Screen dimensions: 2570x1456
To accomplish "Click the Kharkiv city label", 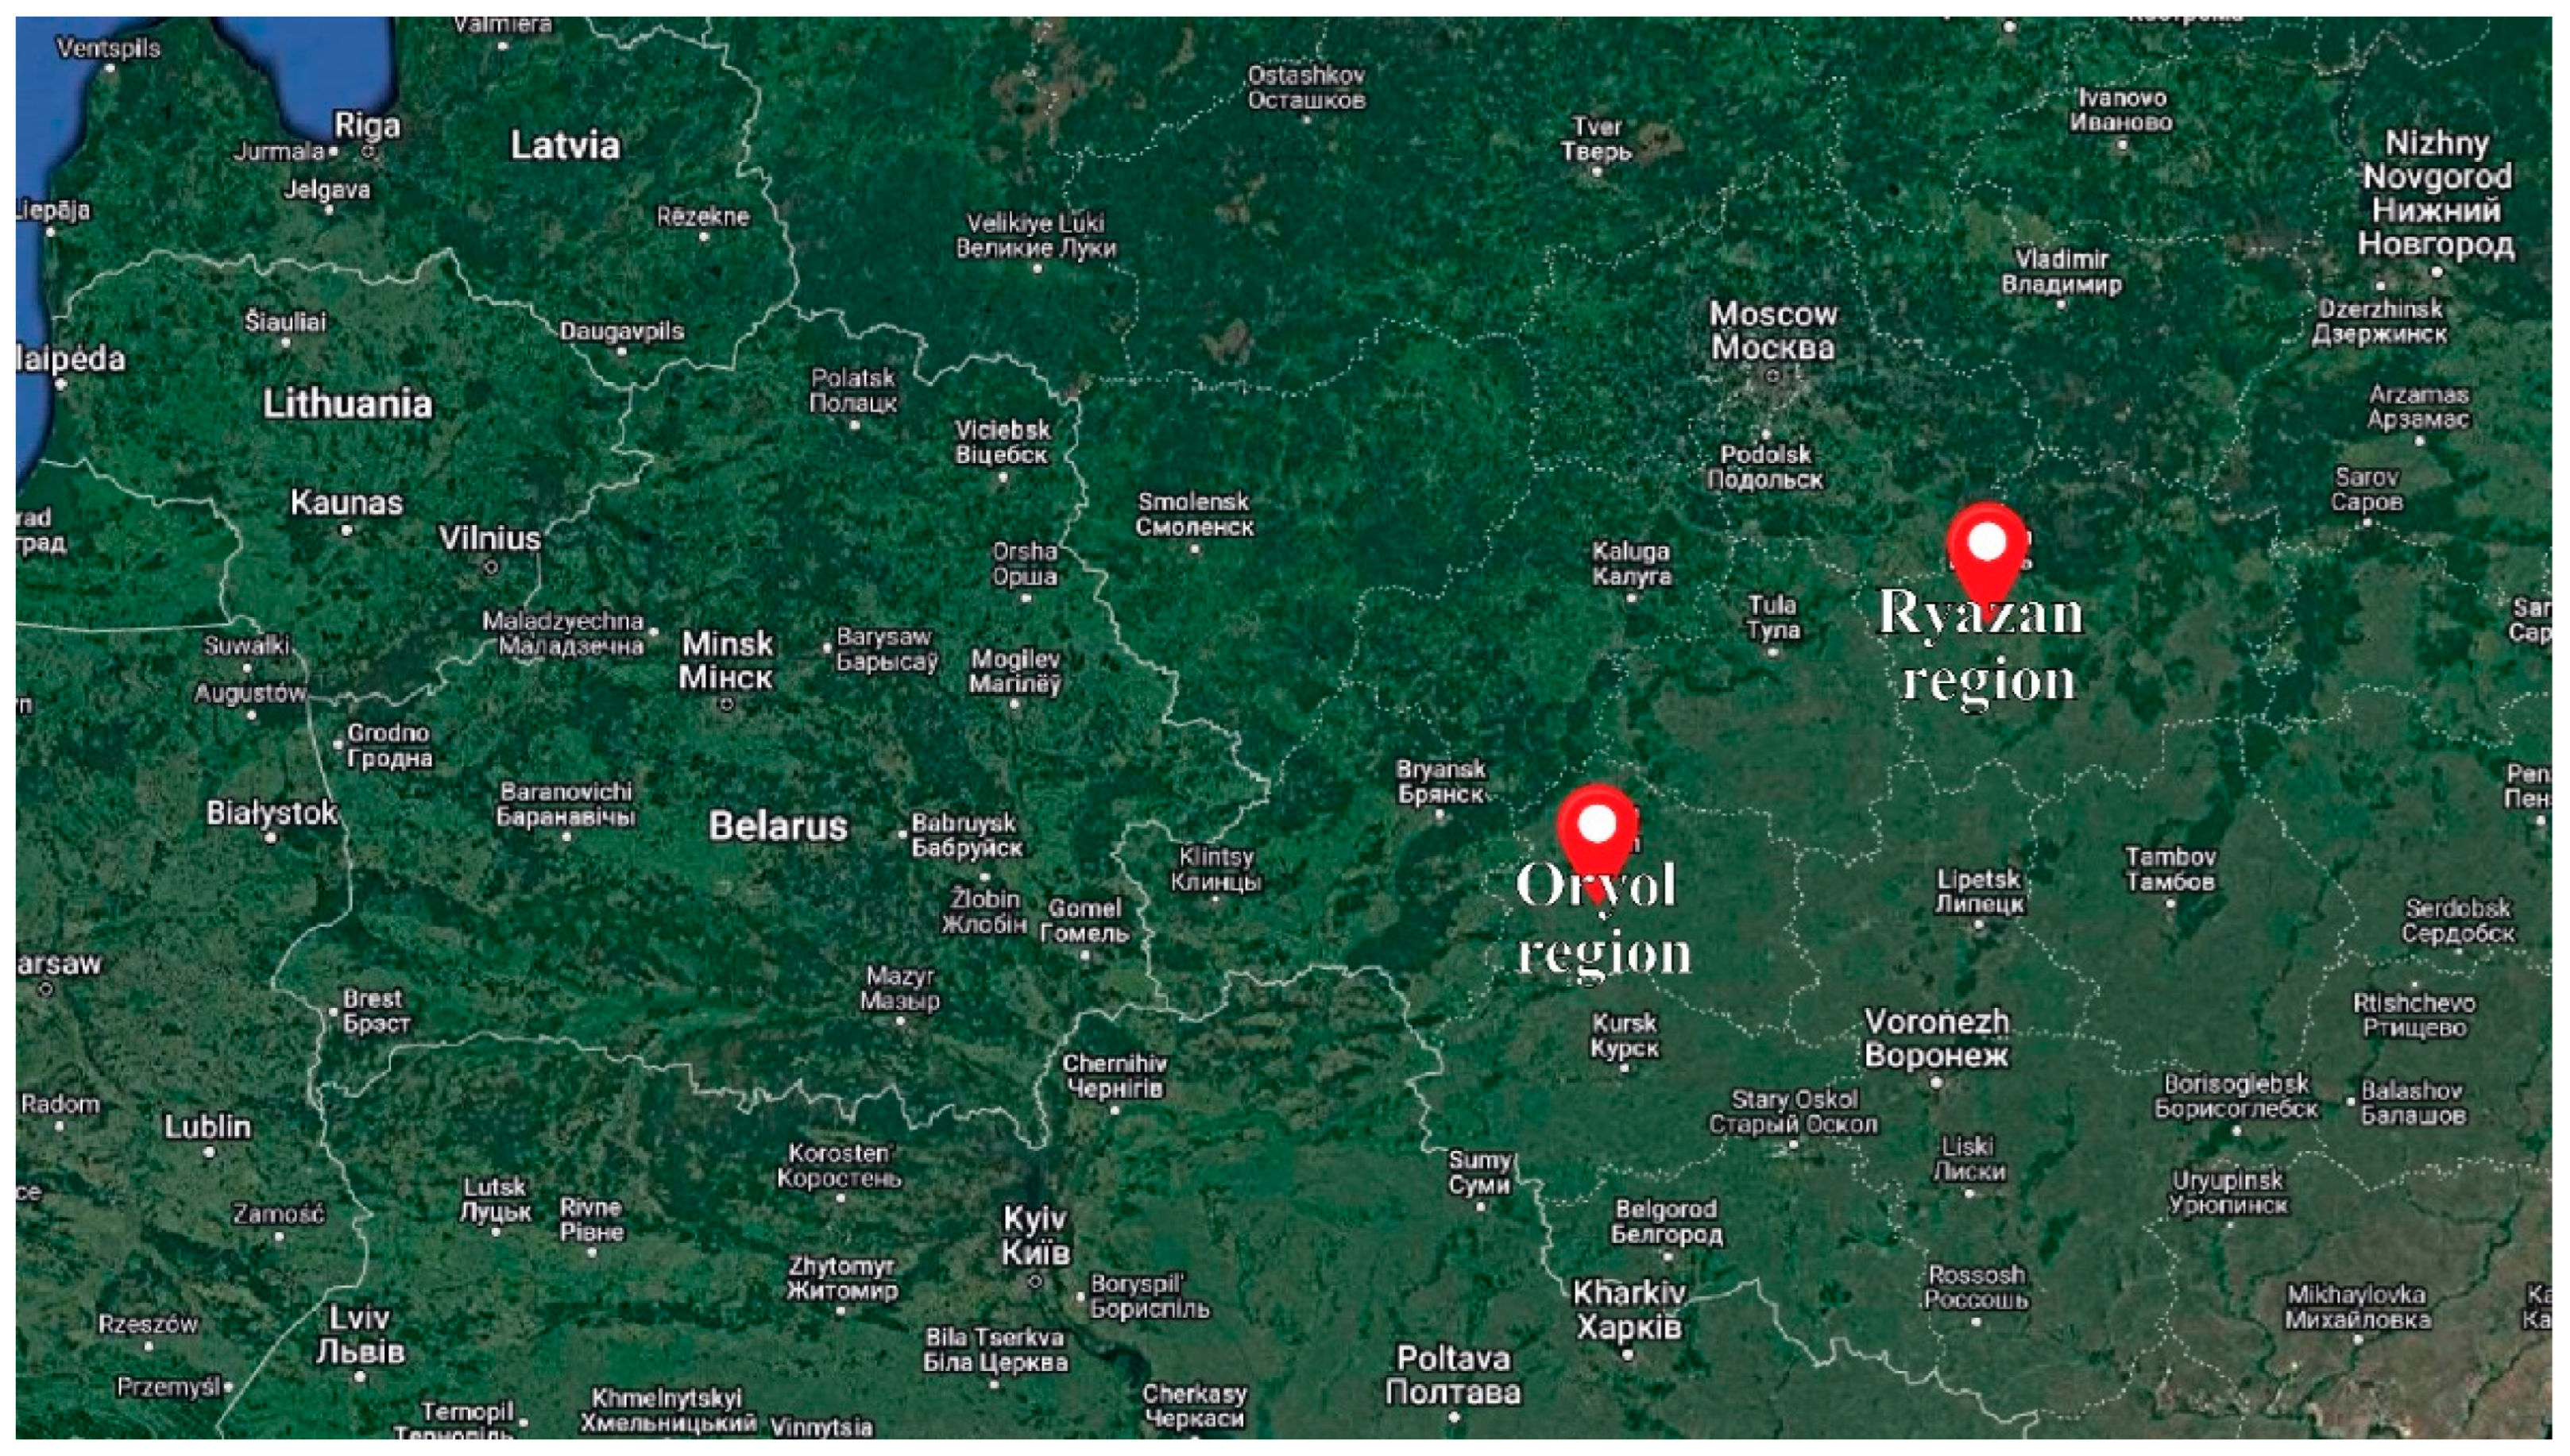I will [x=1629, y=1310].
